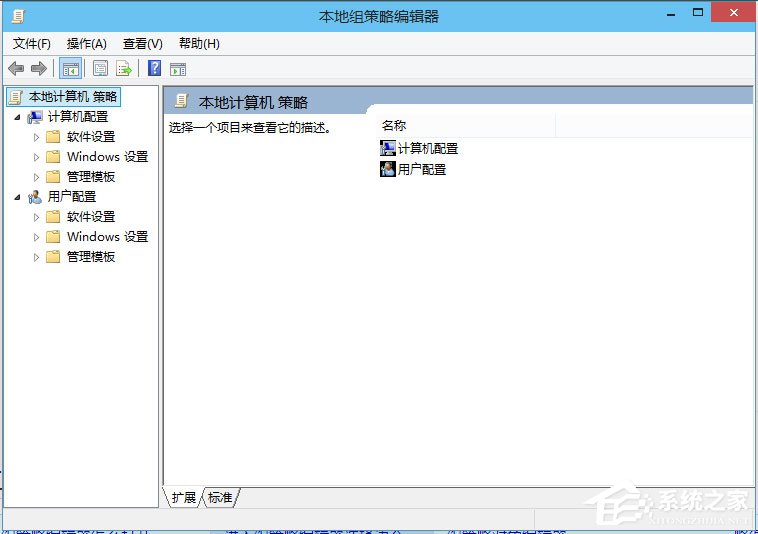Open the 操作(A) menu
Viewport: 758px width, 534px height.
click(x=86, y=44)
